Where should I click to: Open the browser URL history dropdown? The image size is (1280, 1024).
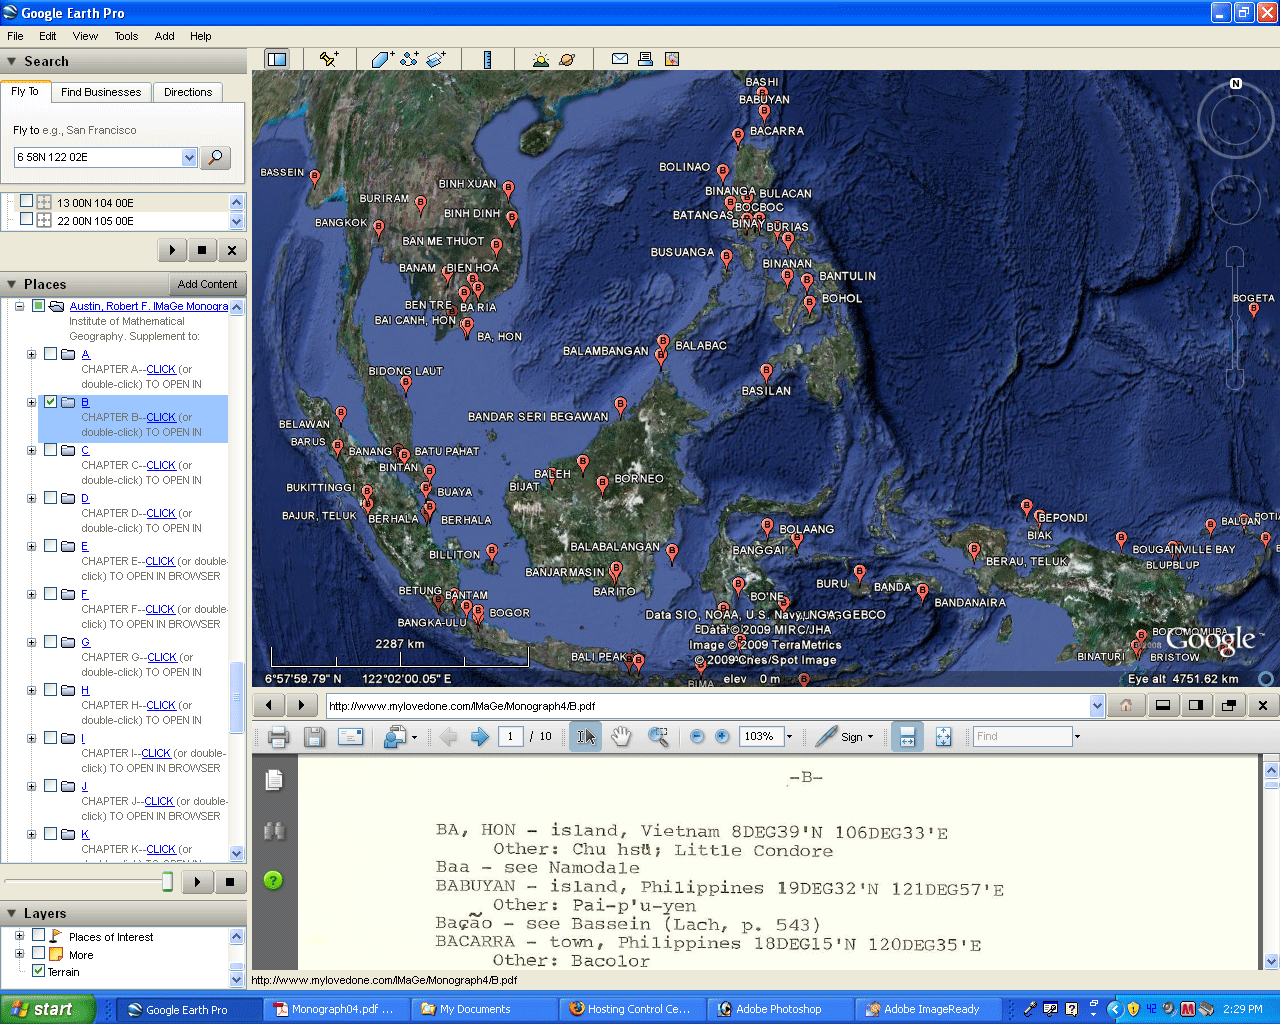point(1097,705)
